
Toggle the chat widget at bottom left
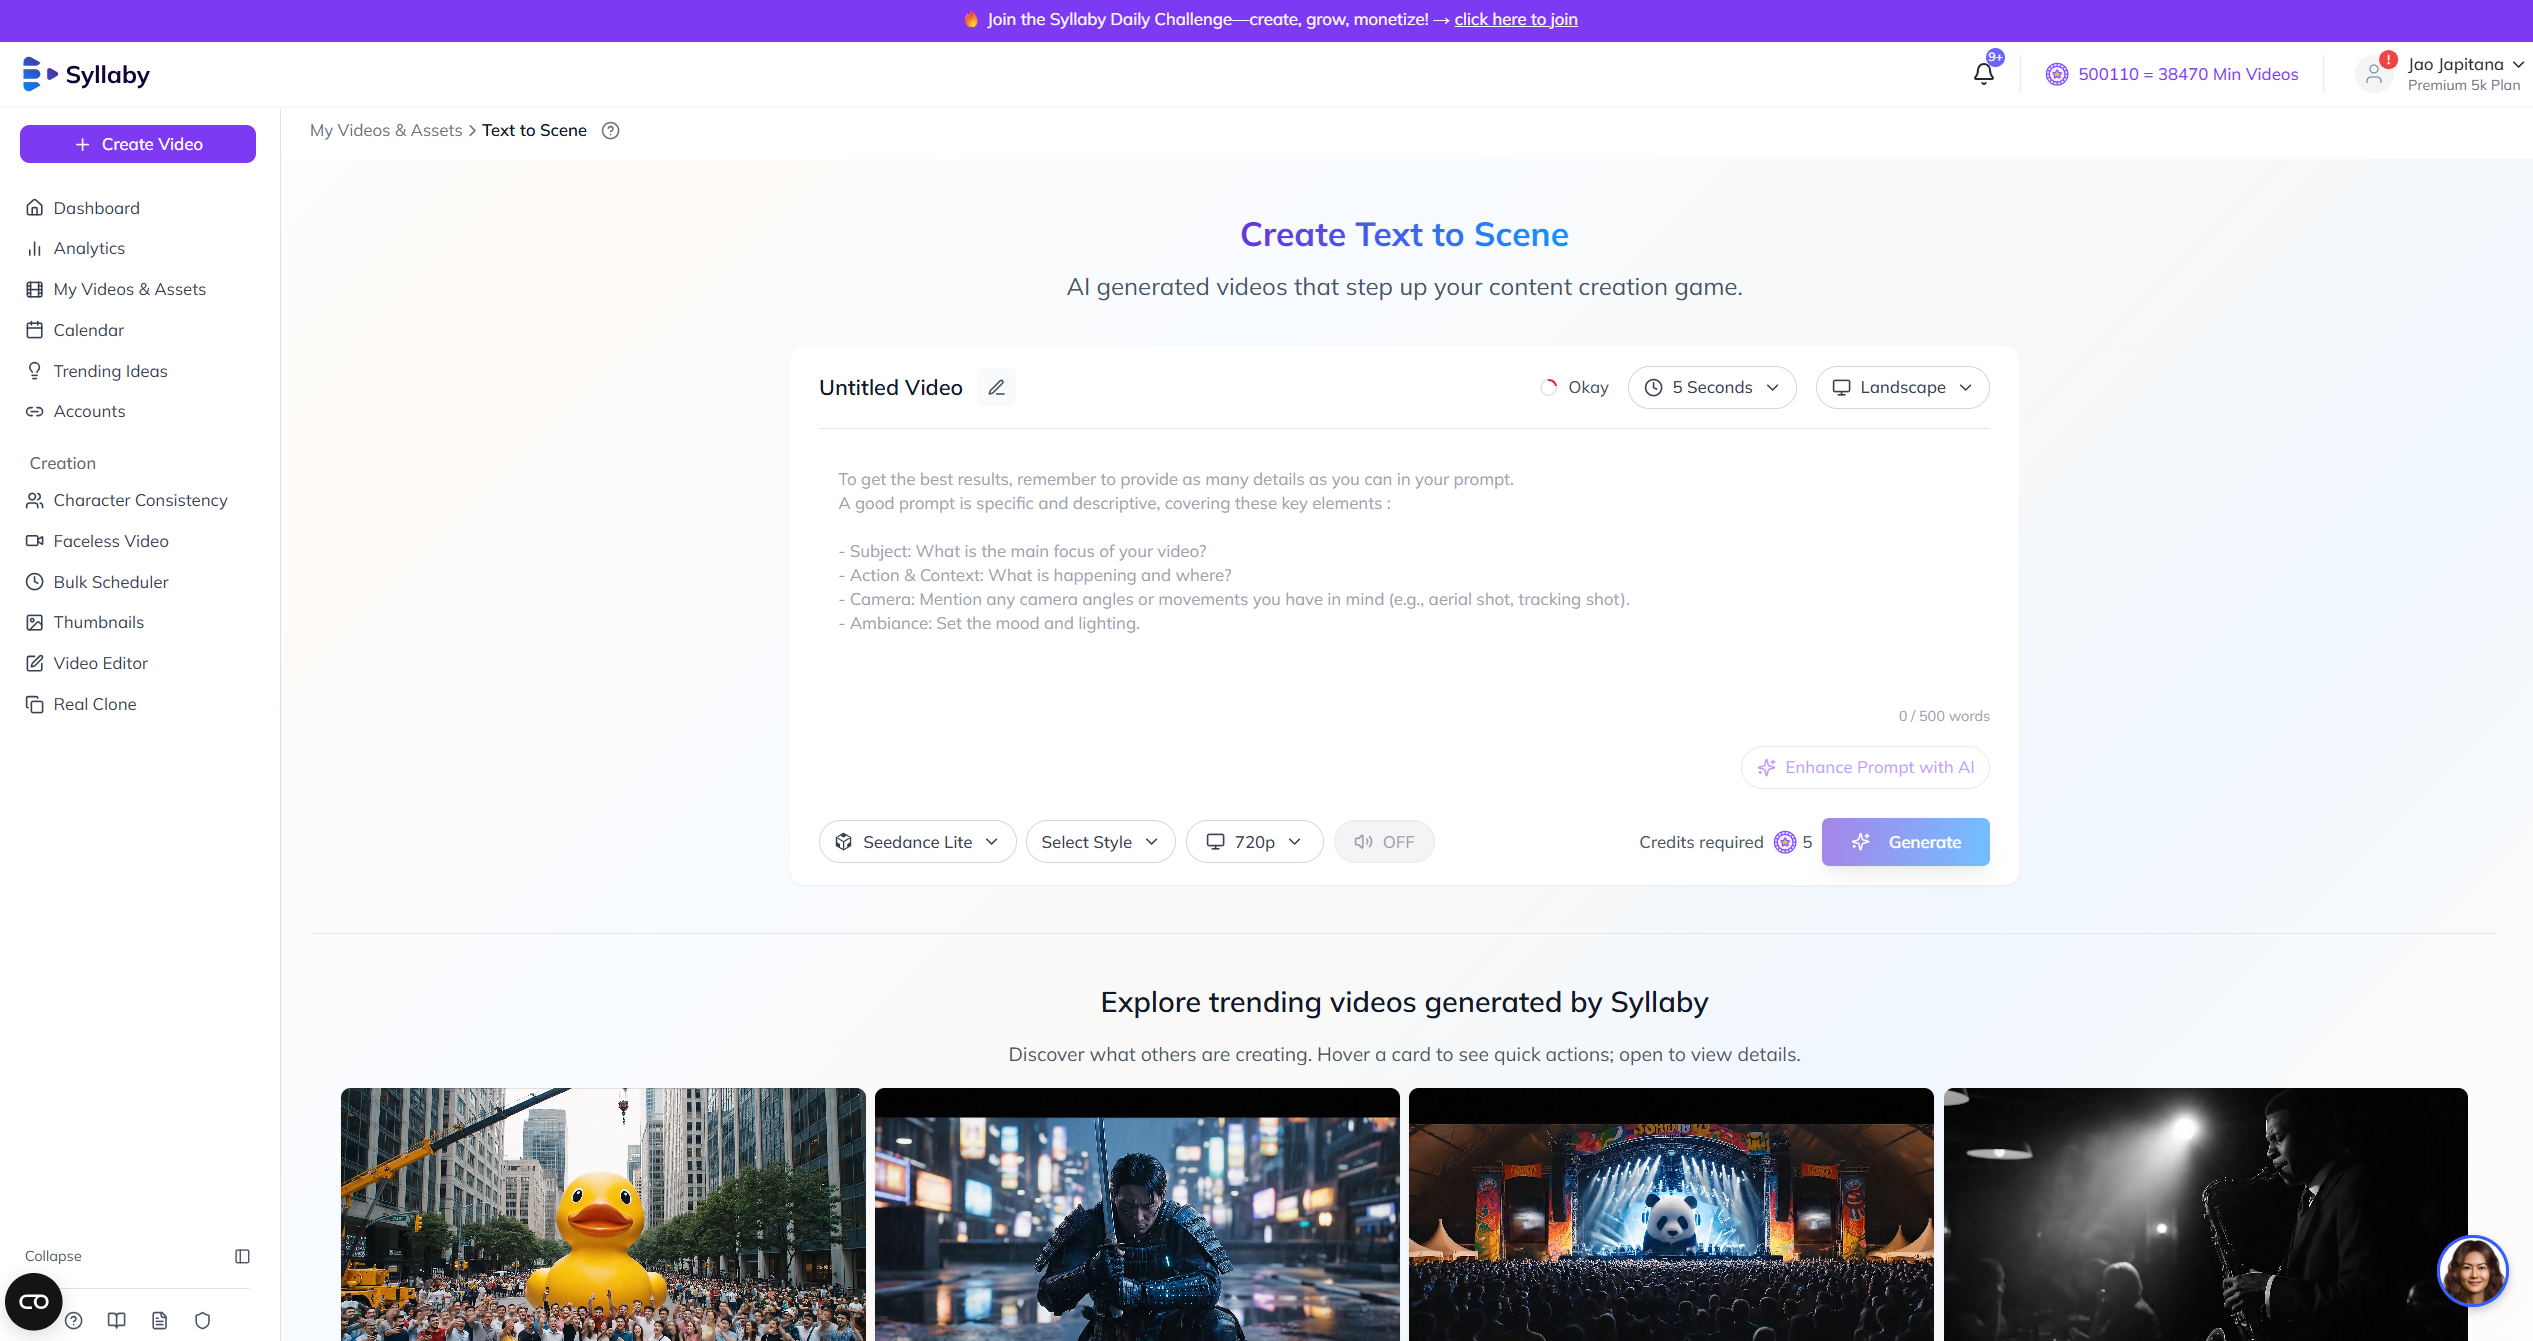click(33, 1301)
